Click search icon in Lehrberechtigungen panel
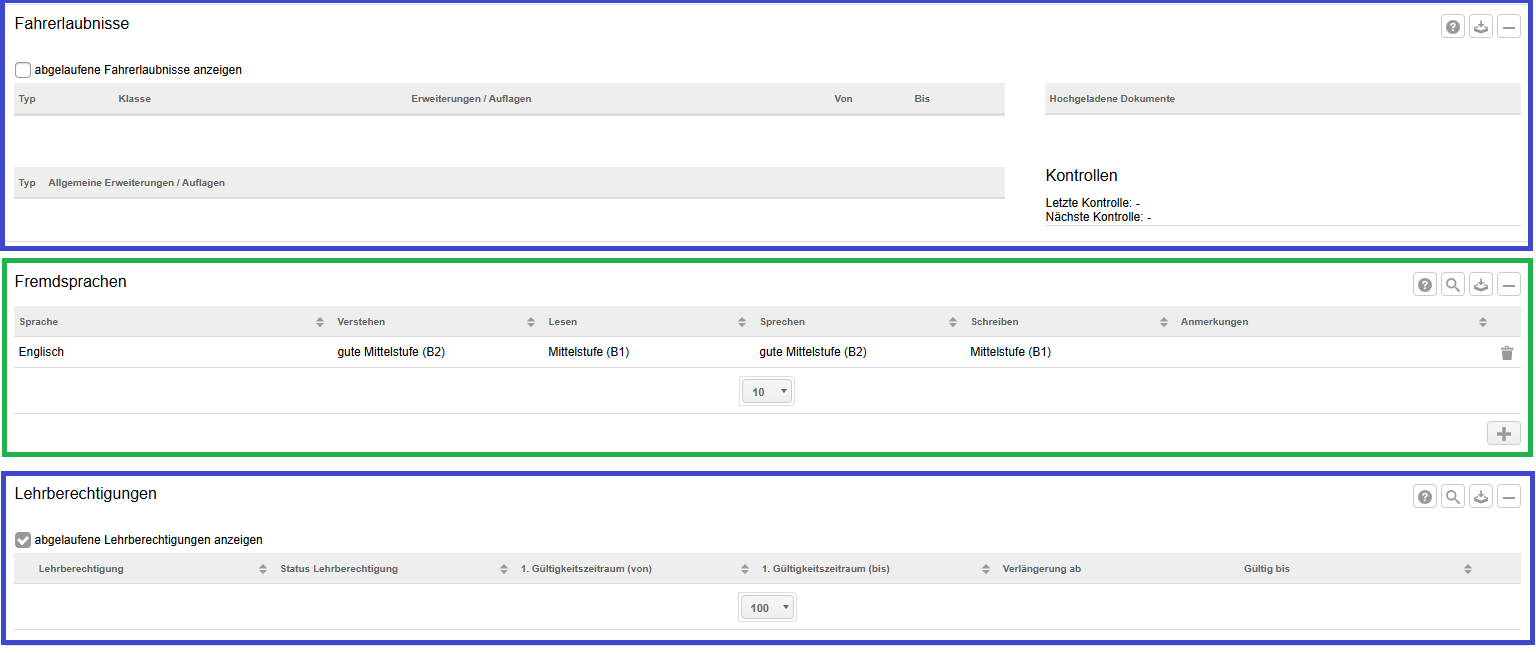The width and height of the screenshot is (1536, 653). pos(1453,496)
